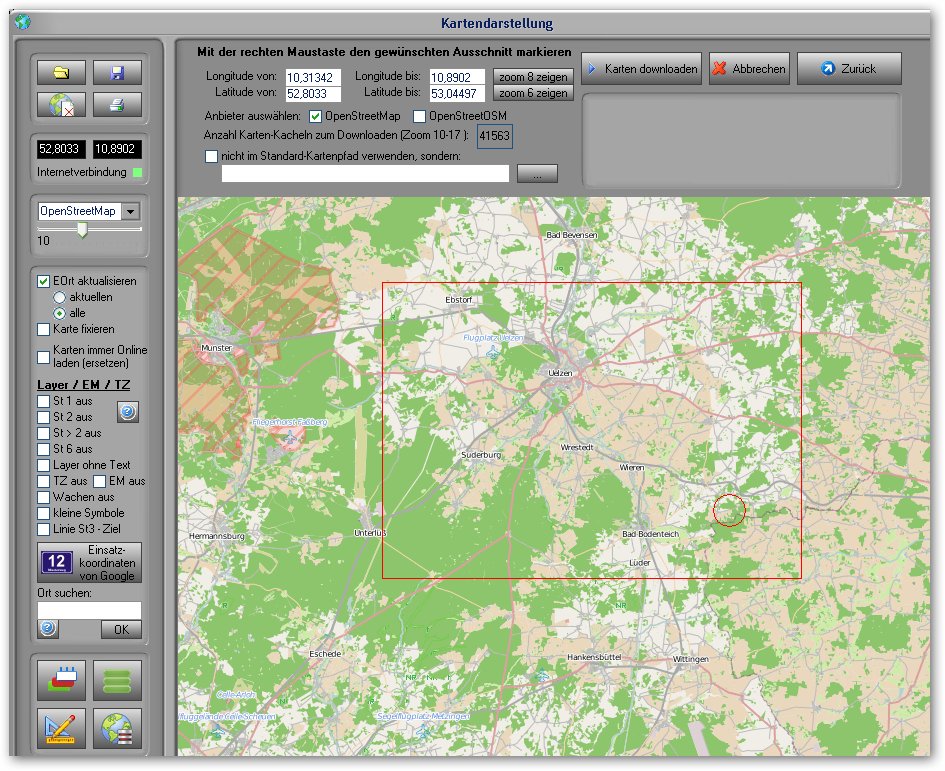Click the floppy disk save icon

click(x=118, y=73)
